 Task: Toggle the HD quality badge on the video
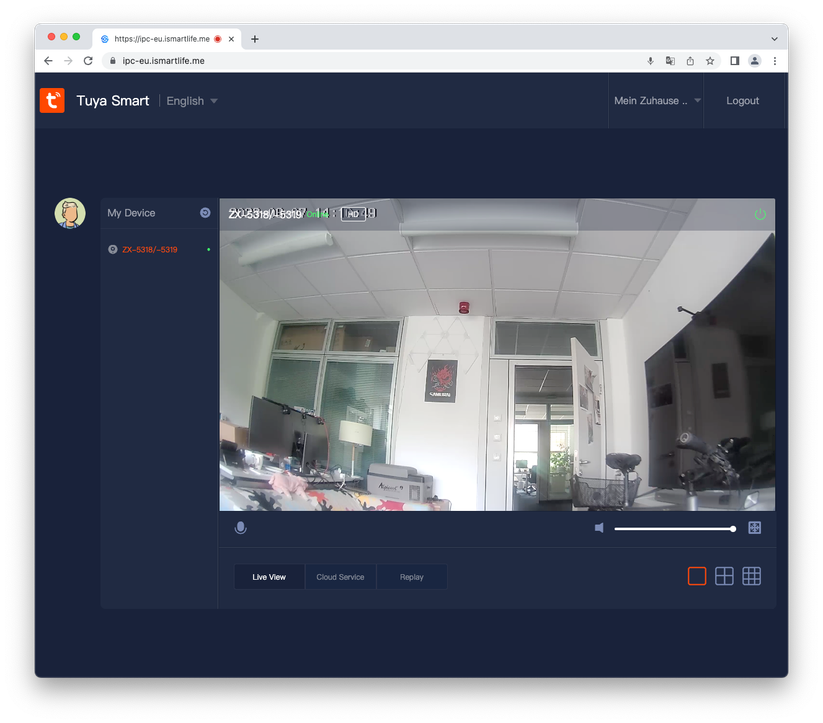tap(355, 213)
